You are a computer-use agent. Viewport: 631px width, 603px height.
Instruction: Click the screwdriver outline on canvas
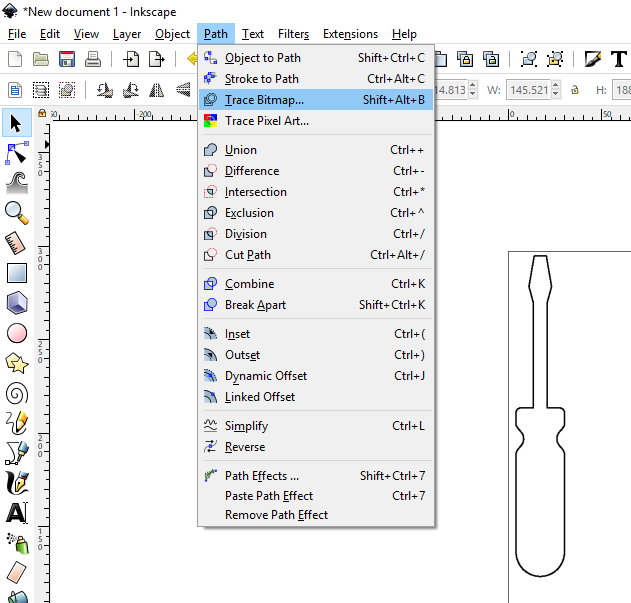[x=540, y=415]
